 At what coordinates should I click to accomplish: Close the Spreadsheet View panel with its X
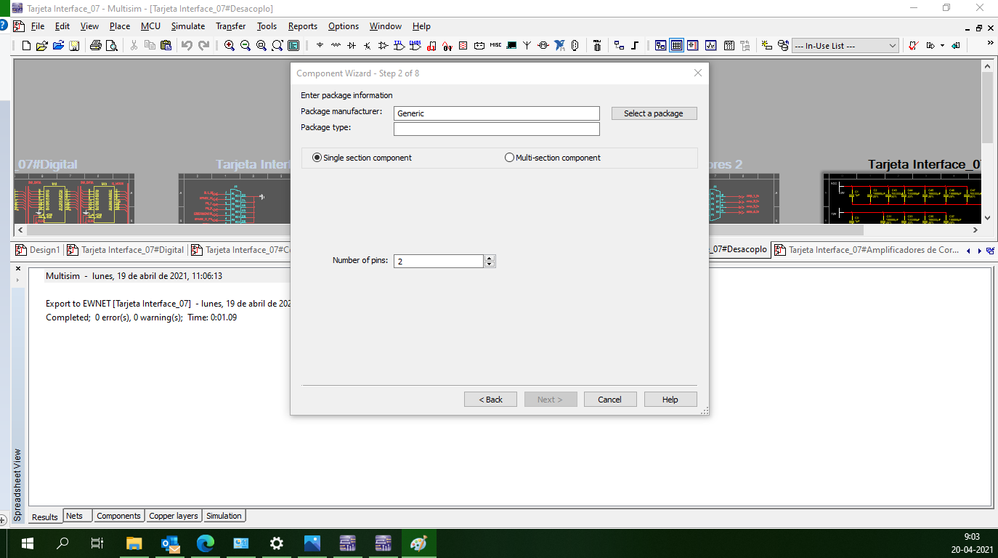(18, 269)
